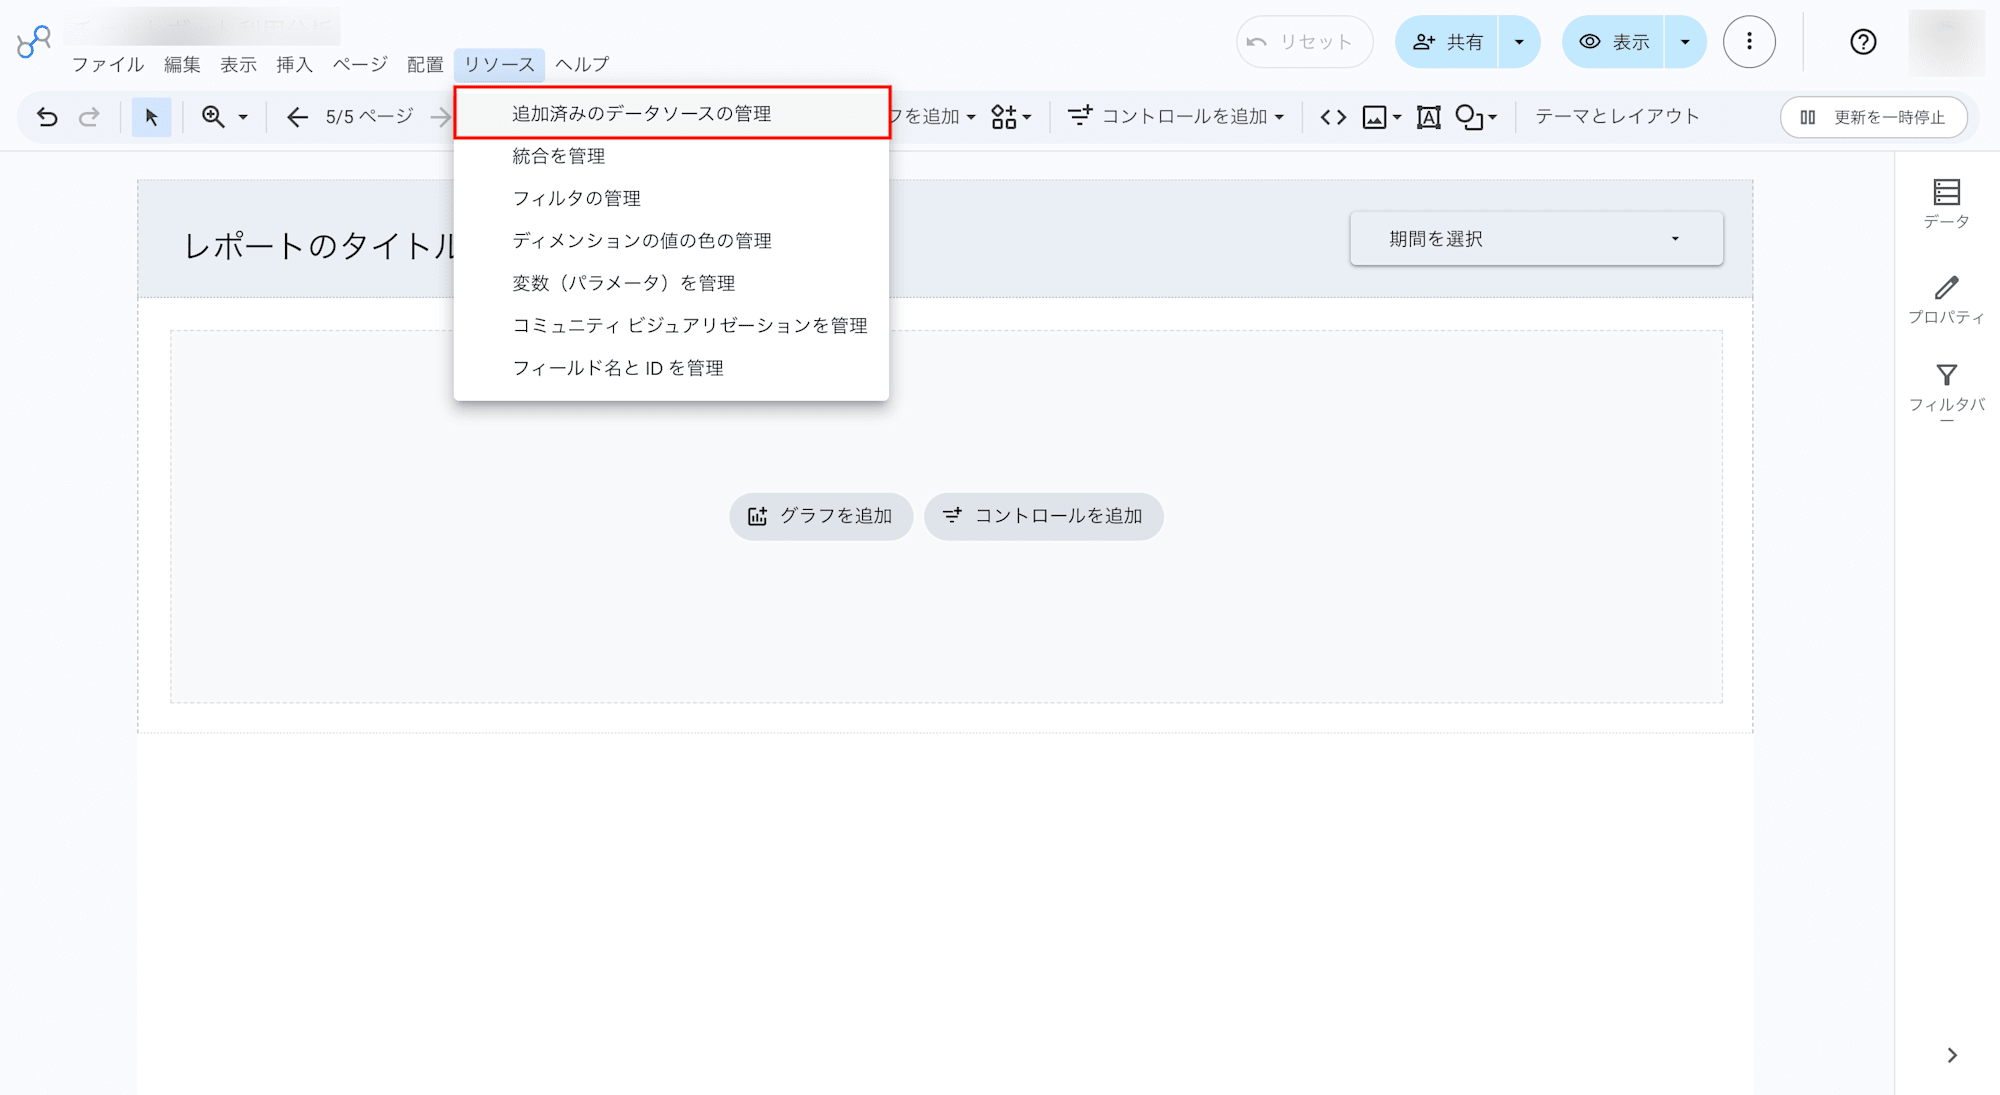Expand the 共有 share dropdown arrow
The width and height of the screenshot is (2000, 1095).
(x=1519, y=42)
